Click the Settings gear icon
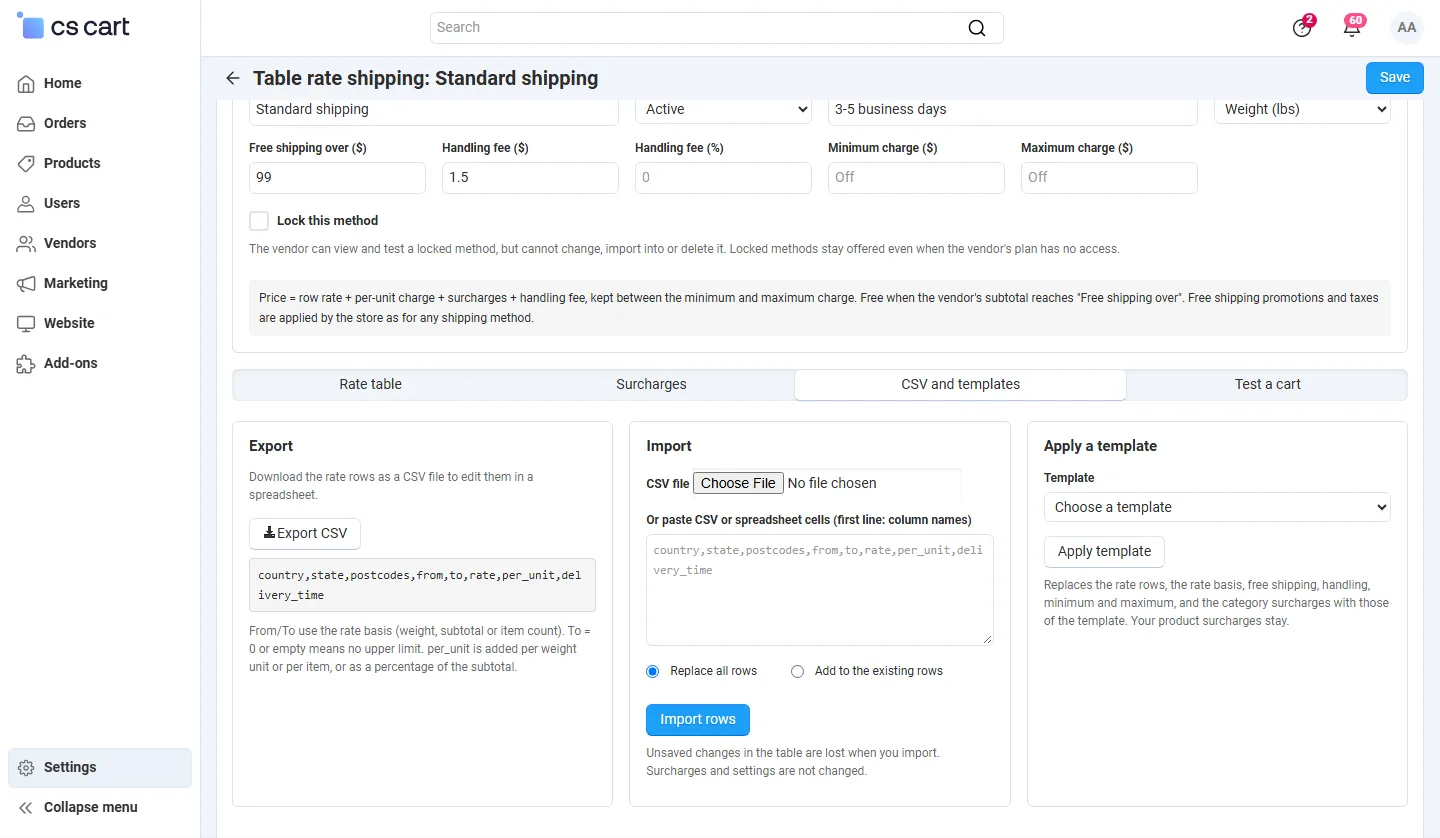 coord(26,767)
